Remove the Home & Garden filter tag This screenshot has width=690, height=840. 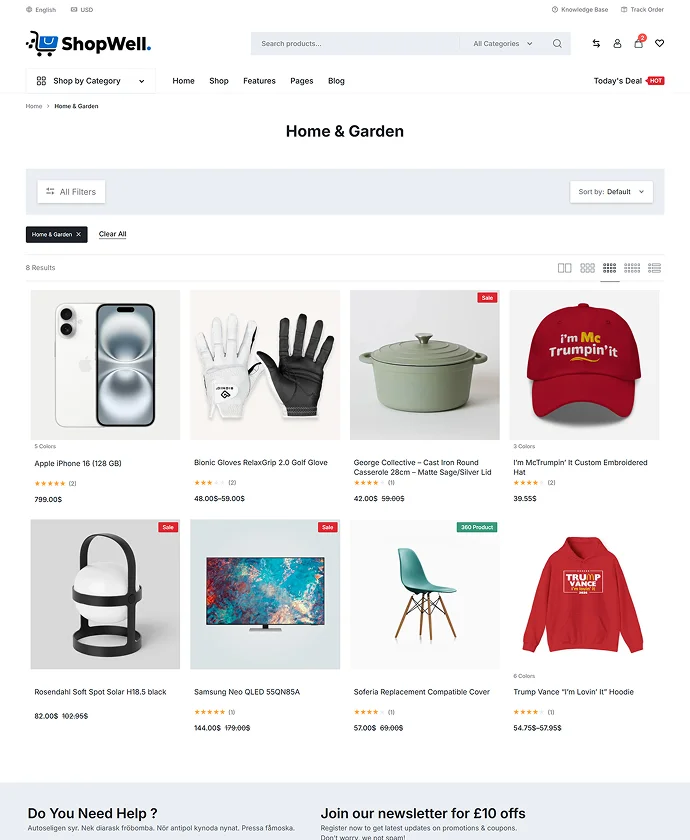pos(79,234)
